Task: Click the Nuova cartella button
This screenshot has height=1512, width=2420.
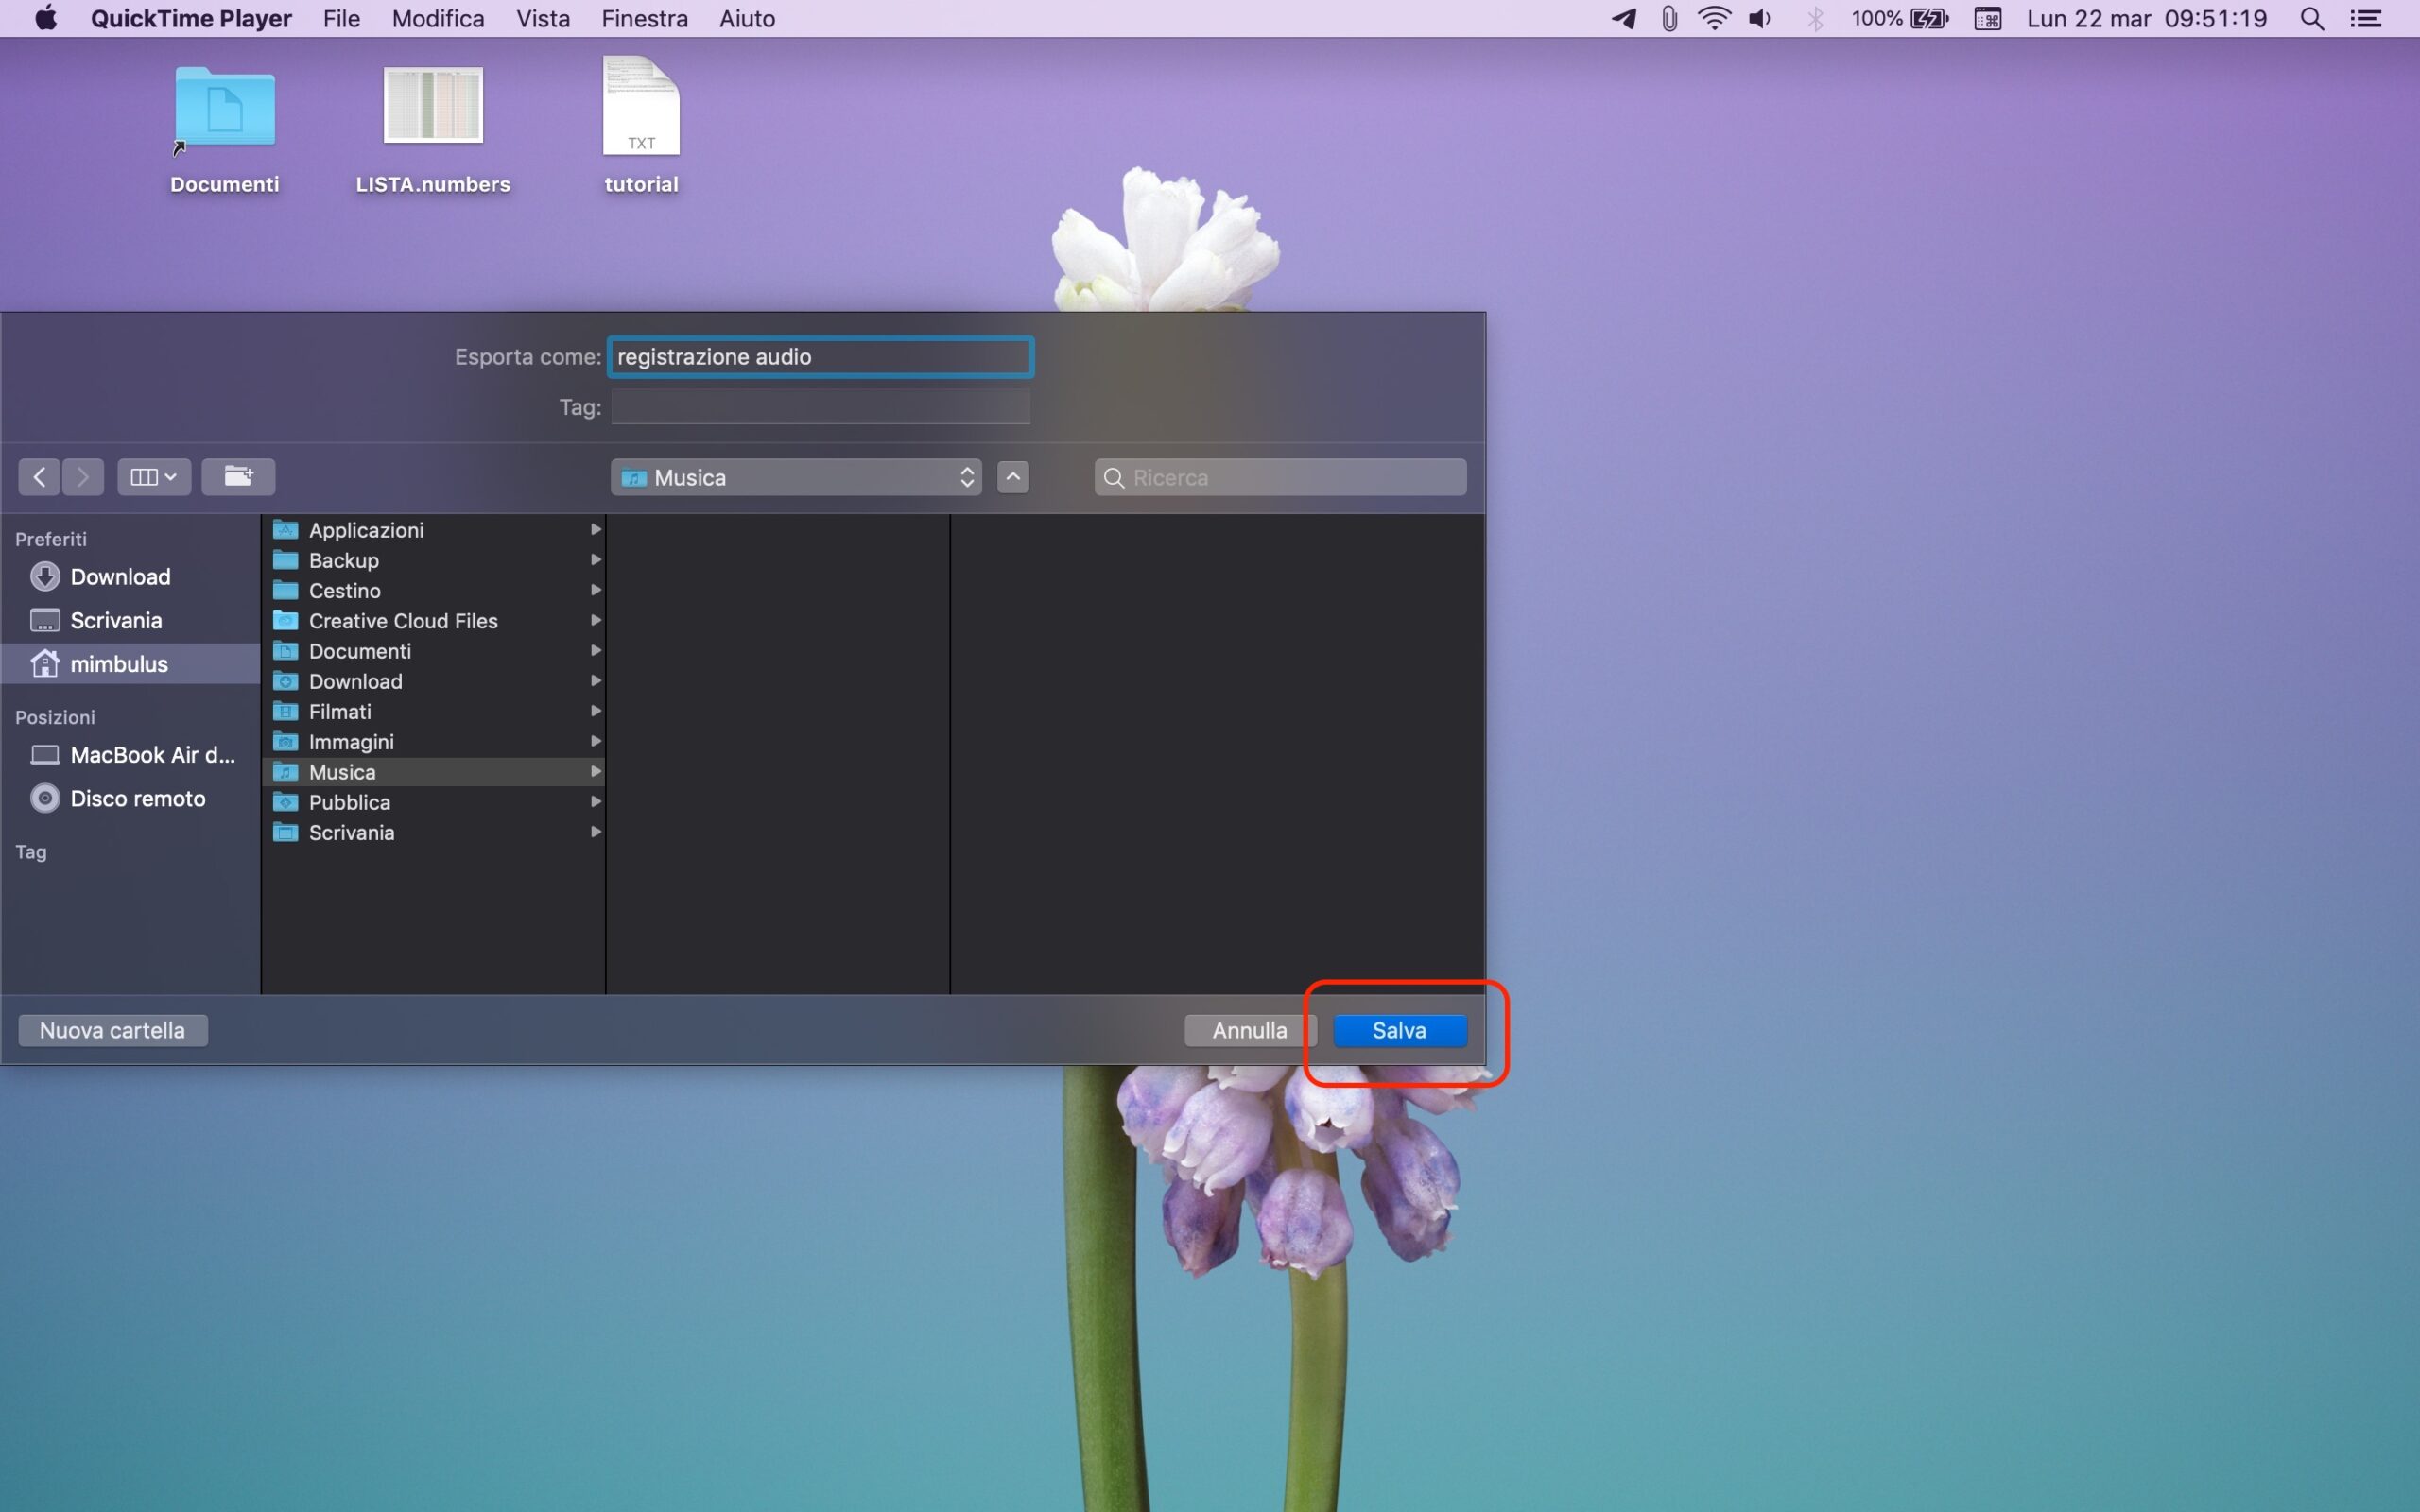Action: [112, 1030]
